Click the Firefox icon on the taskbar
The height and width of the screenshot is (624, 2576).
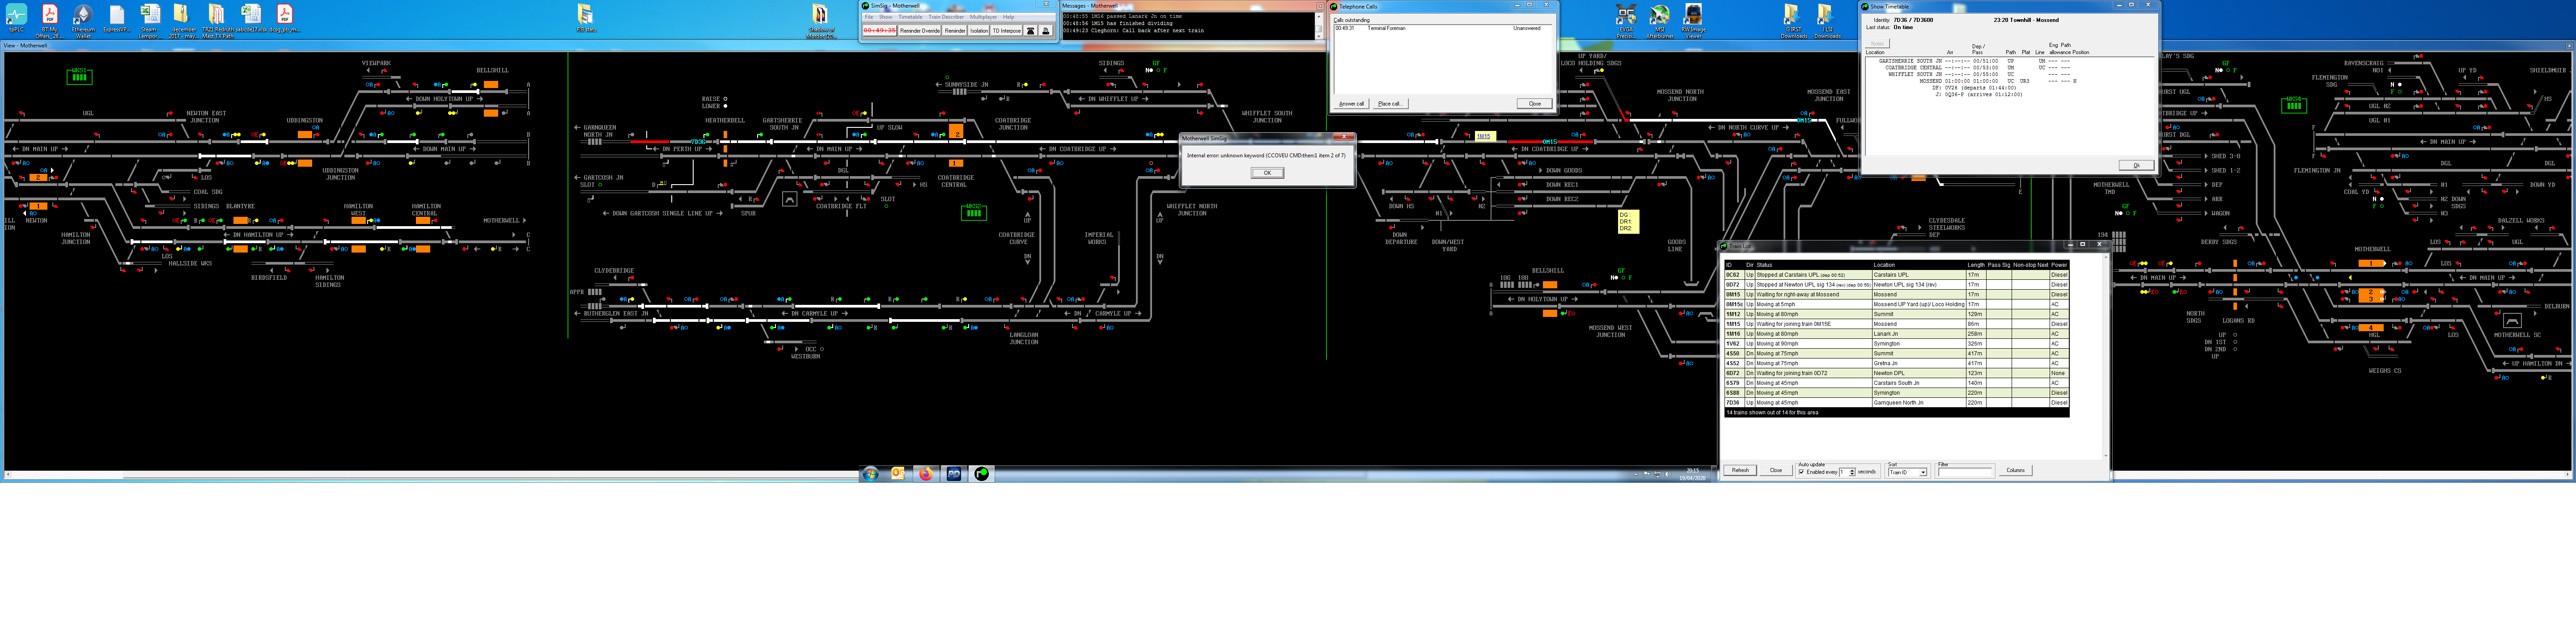pyautogui.click(x=926, y=474)
